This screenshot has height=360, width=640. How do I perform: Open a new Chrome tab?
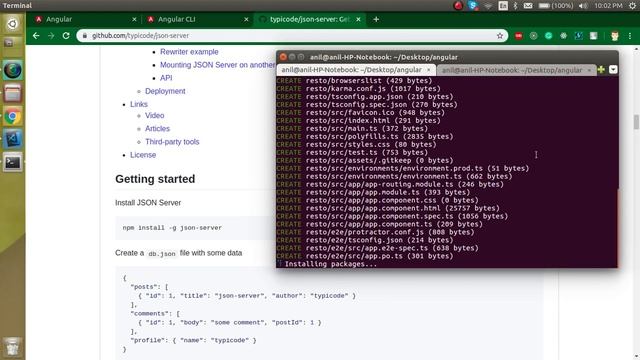[x=376, y=19]
